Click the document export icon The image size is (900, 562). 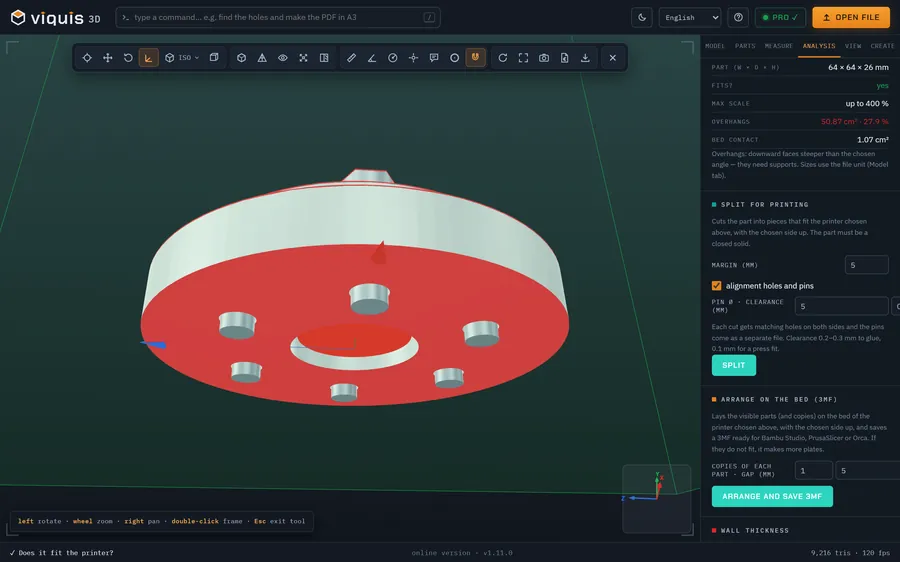(565, 57)
